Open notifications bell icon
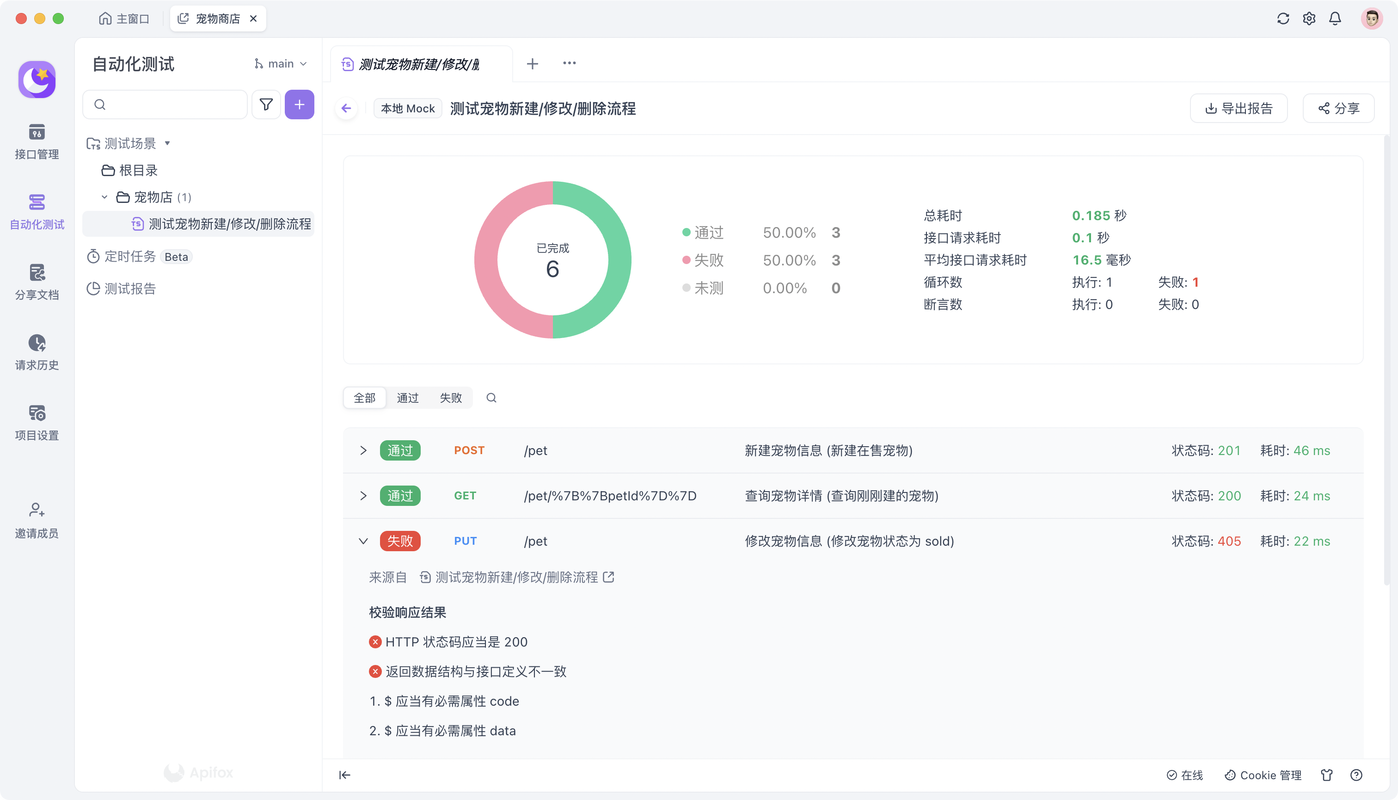Viewport: 1398px width, 800px height. coord(1335,18)
